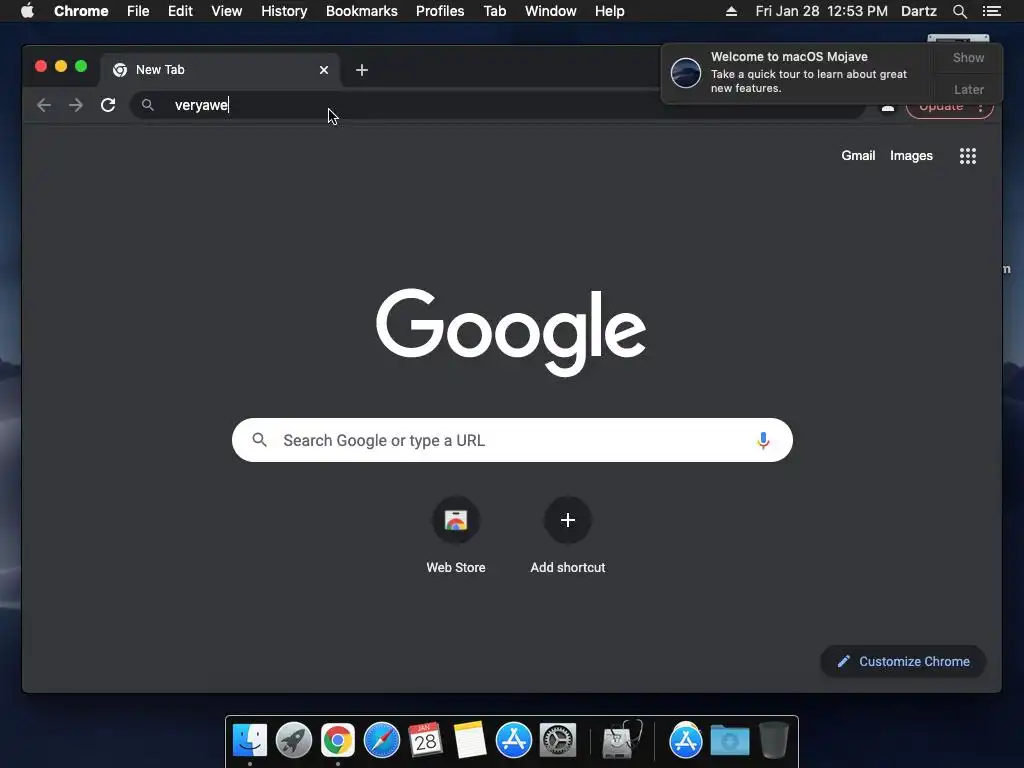The image size is (1024, 768).
Task: Open Launchpad rocket icon in the dock
Action: tap(294, 741)
